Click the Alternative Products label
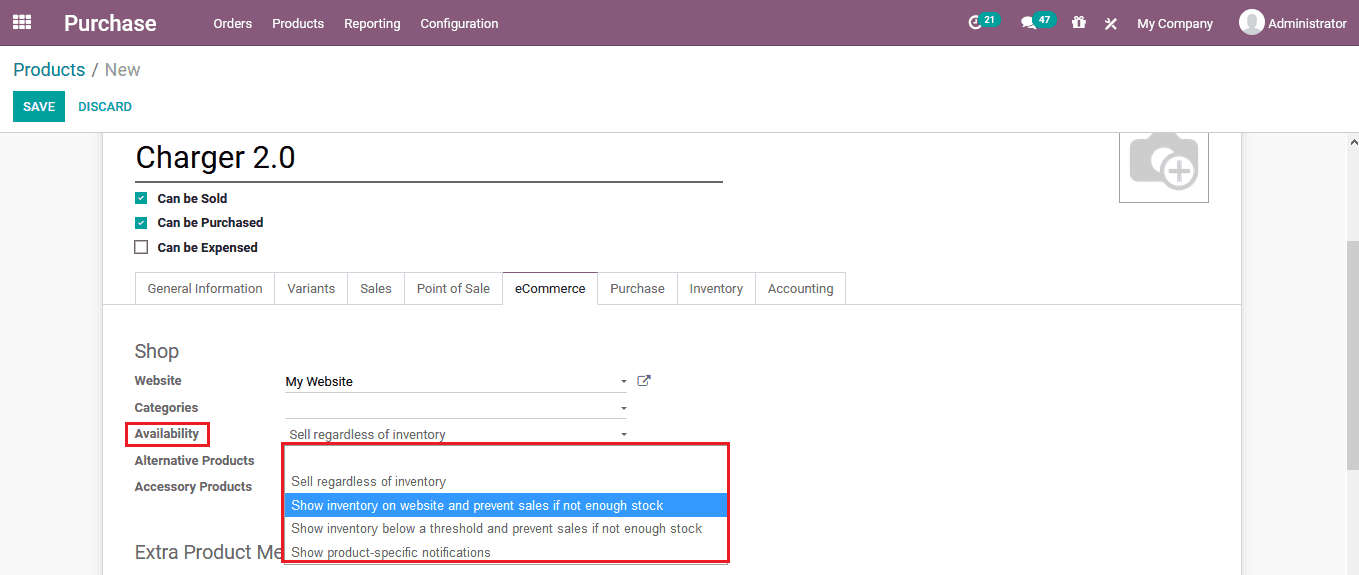 pyautogui.click(x=194, y=461)
